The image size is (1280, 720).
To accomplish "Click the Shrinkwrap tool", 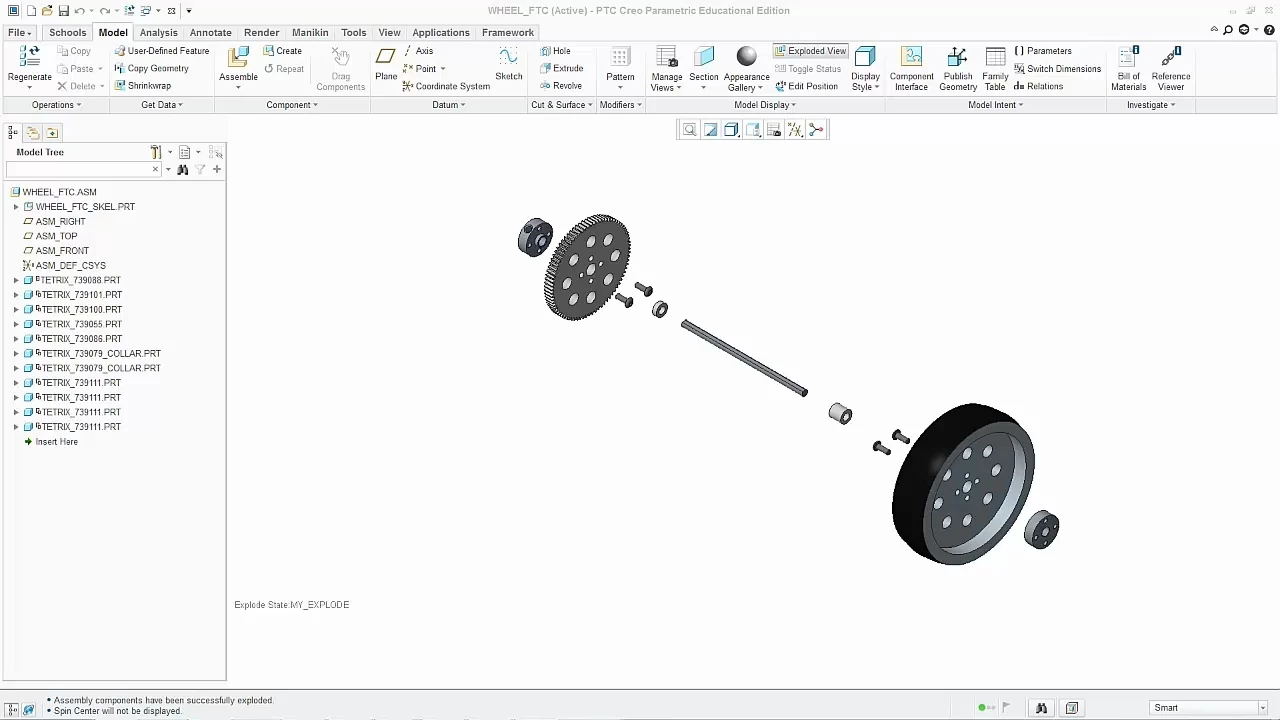I will click(x=143, y=85).
